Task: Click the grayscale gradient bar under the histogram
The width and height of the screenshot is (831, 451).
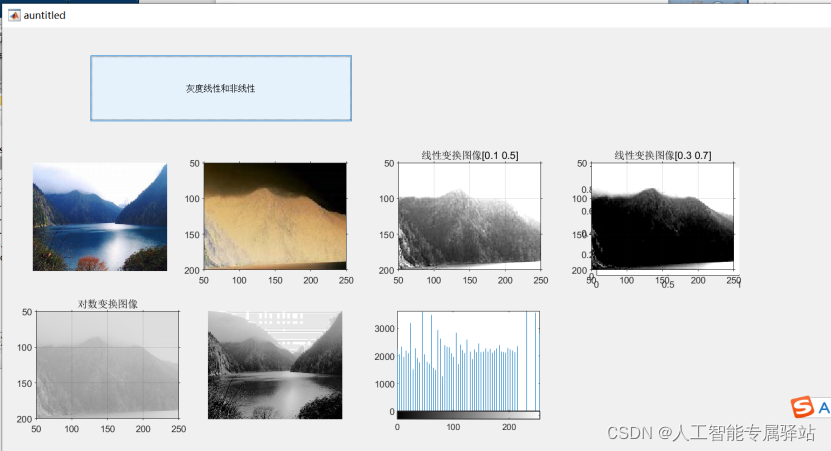Action: coord(468,415)
